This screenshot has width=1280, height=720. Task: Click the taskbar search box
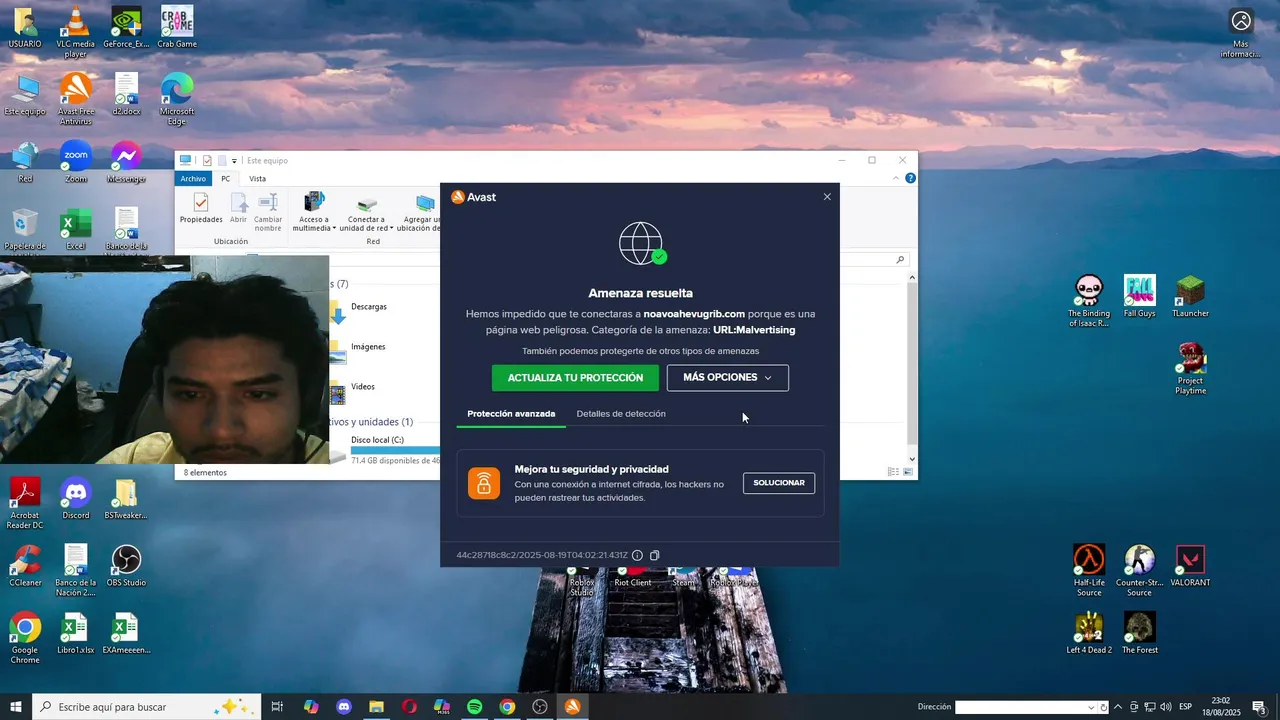click(x=147, y=707)
